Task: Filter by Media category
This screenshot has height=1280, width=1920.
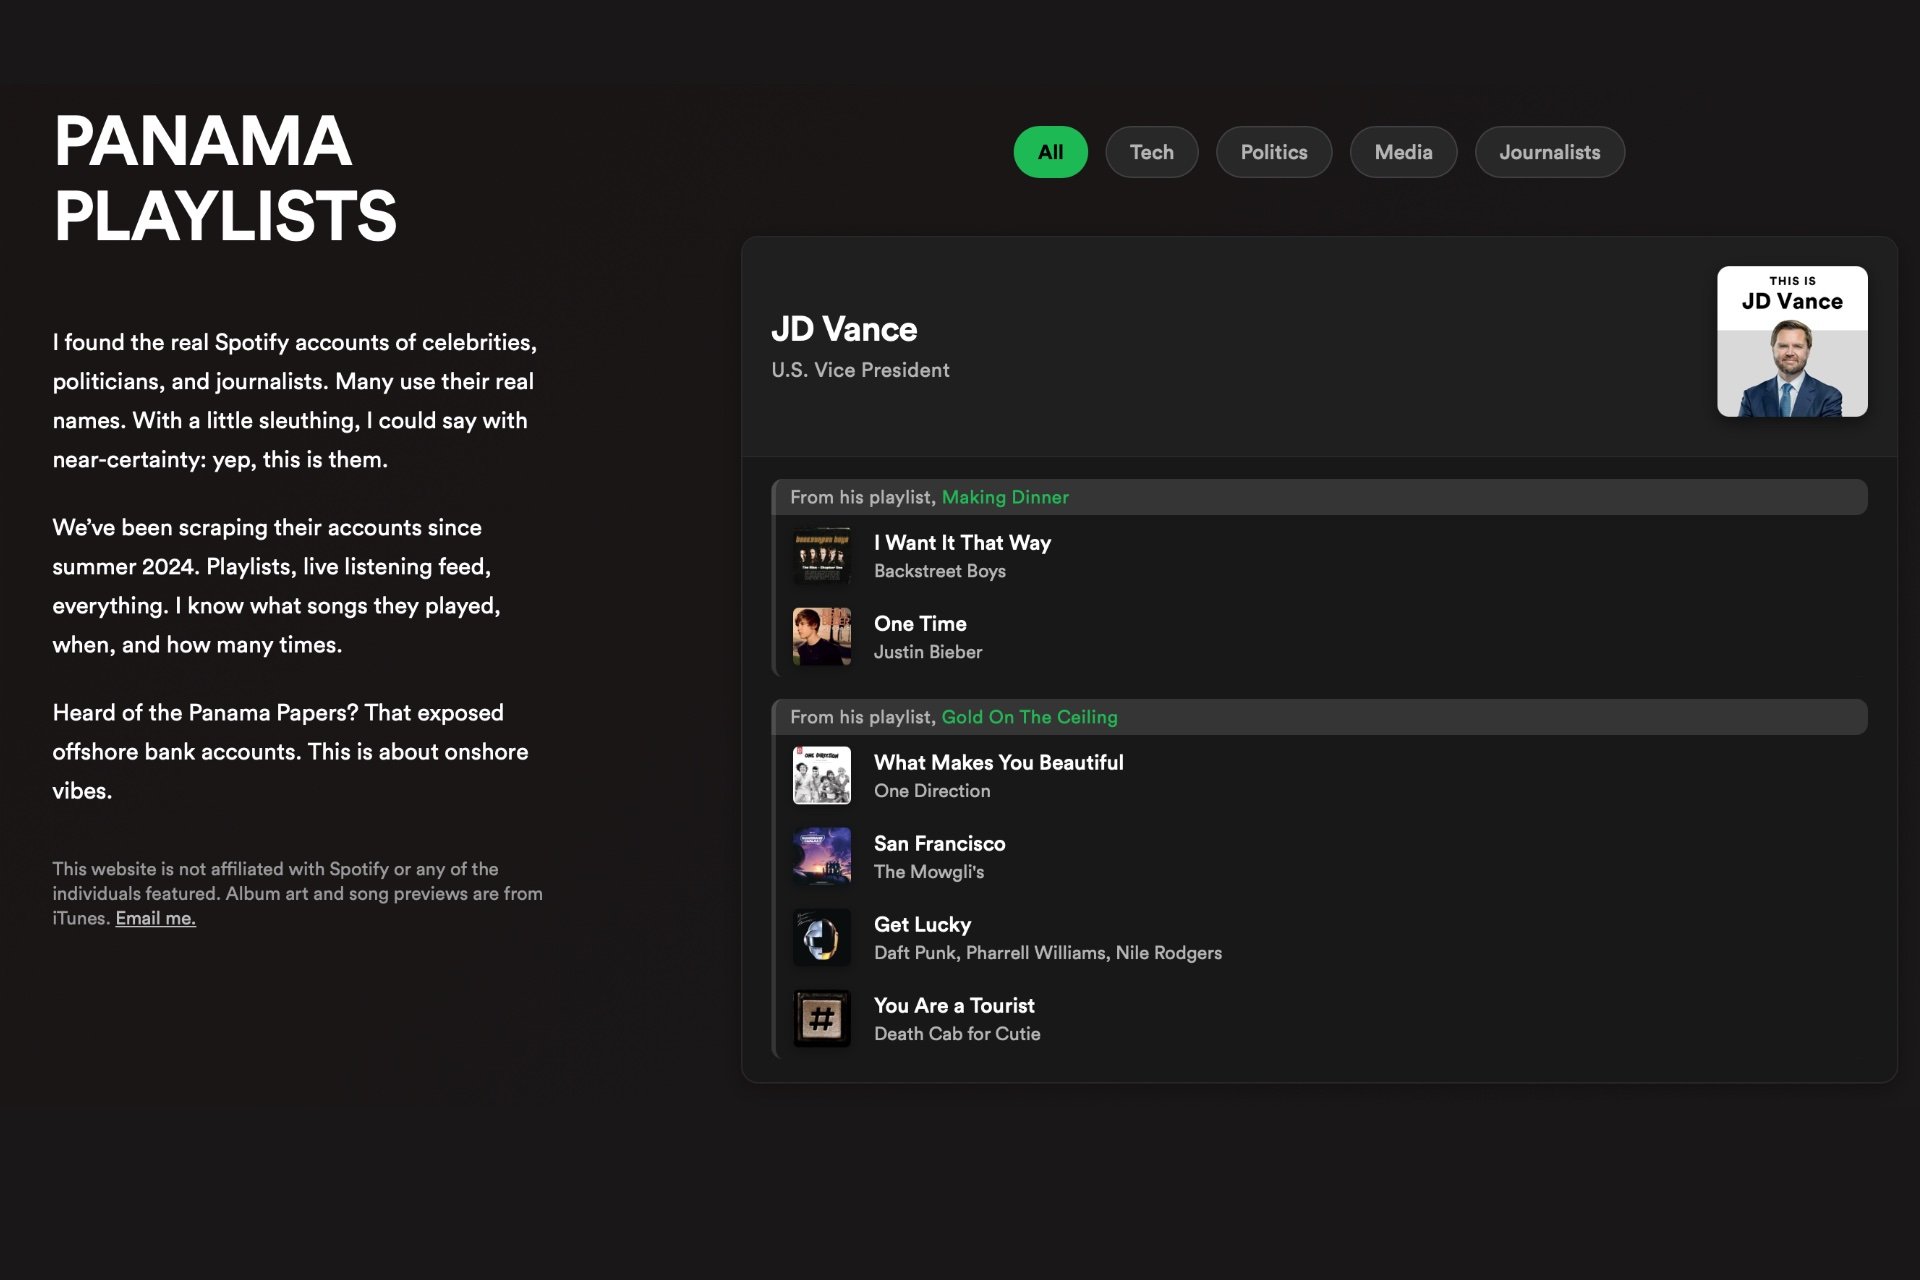Action: coord(1403,152)
